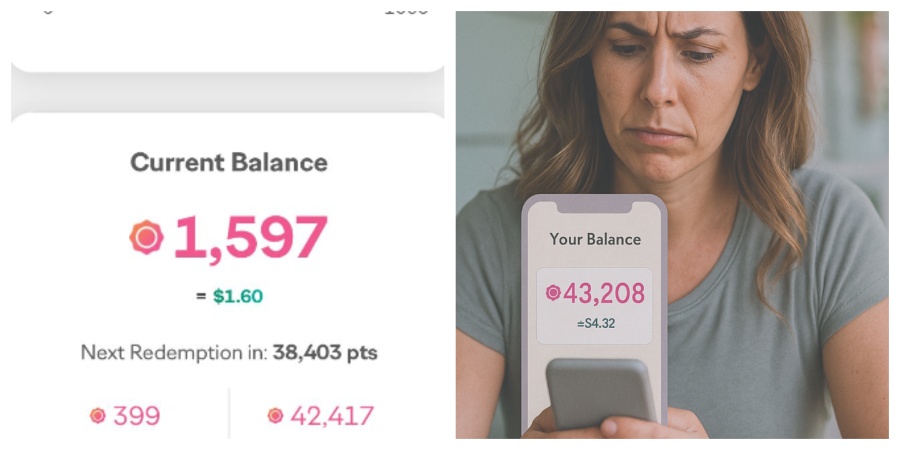Viewport: 900px width, 450px height.
Task: Tap the small coin icon next to 399
Action: 97,416
